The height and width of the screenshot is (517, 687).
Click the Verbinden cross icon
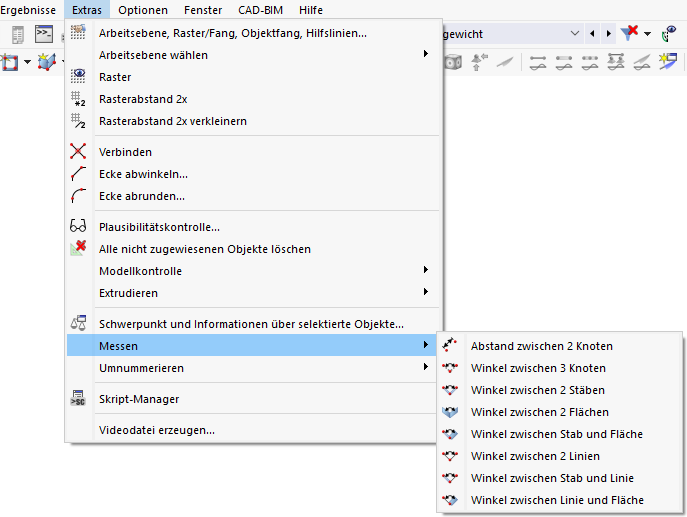78,152
